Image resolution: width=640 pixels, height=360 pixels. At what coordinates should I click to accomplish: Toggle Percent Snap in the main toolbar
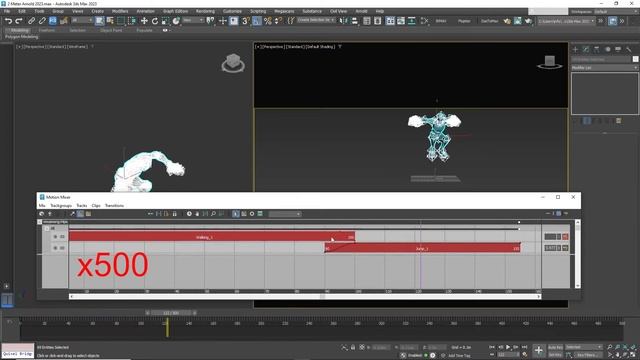268,21
